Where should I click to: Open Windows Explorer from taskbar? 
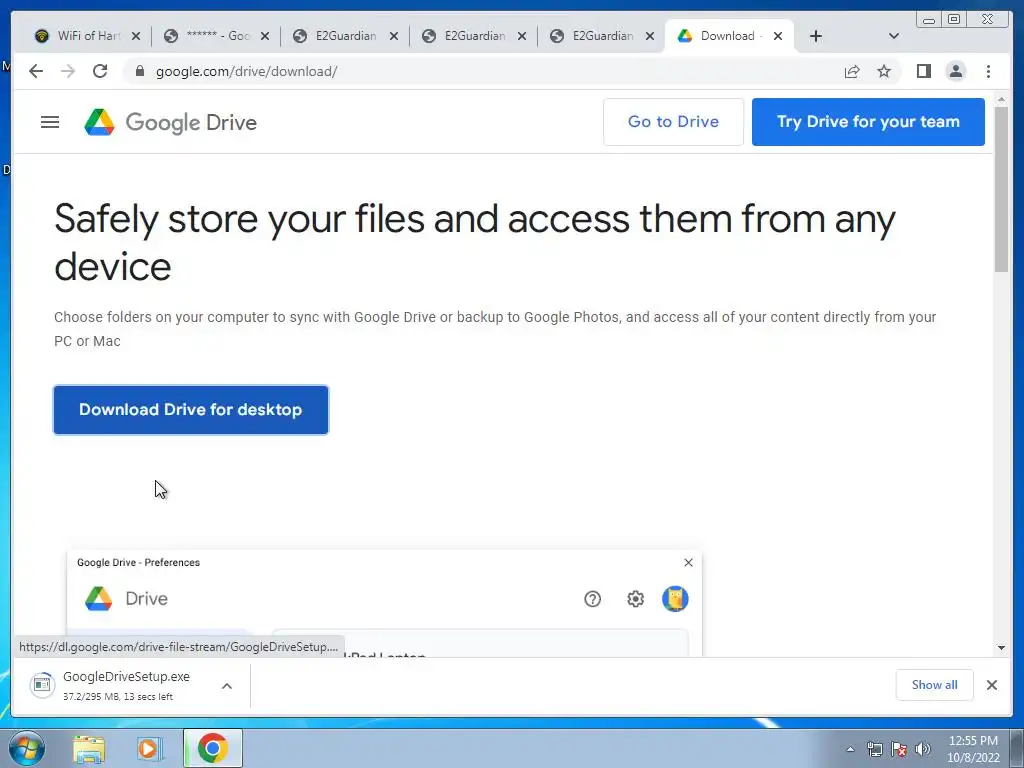coord(89,748)
